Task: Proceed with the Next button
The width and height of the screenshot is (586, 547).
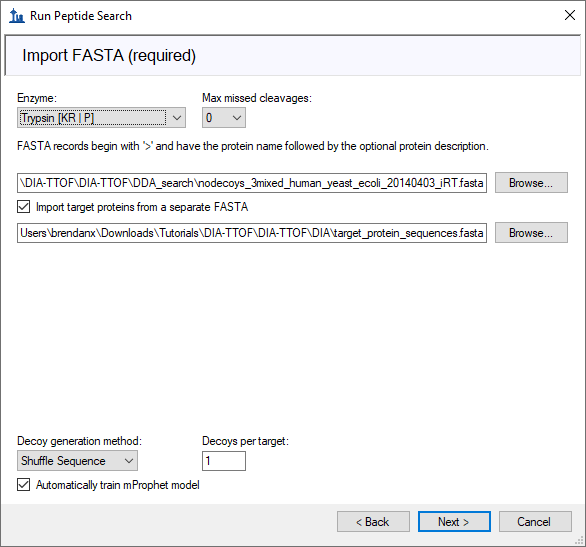Action: [454, 522]
